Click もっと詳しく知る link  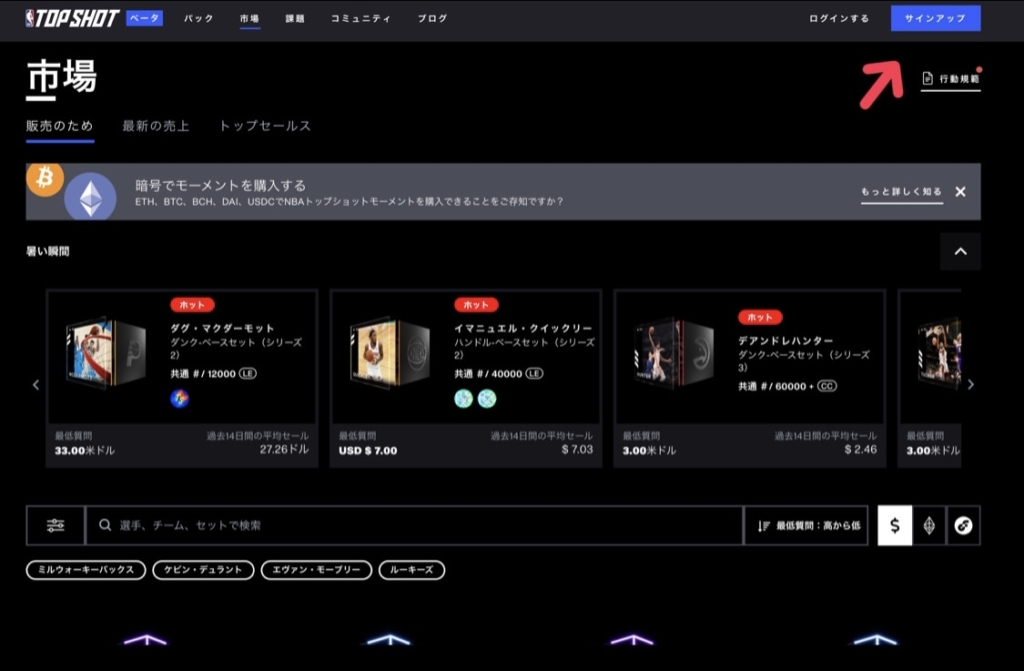tap(901, 191)
